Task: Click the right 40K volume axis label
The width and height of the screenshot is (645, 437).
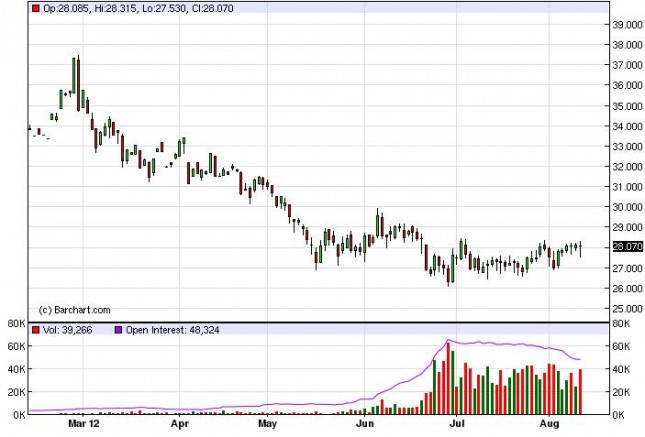Action: (621, 369)
